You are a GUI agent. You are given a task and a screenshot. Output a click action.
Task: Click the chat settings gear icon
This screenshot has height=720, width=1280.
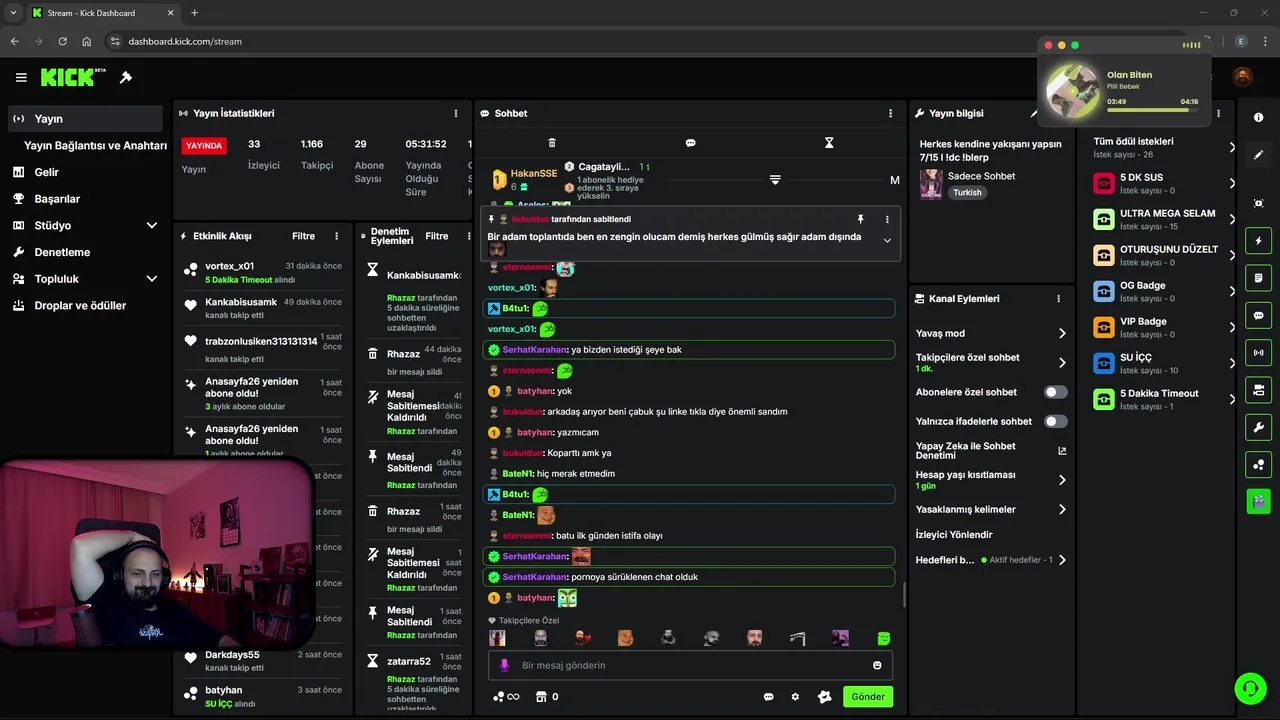(795, 697)
